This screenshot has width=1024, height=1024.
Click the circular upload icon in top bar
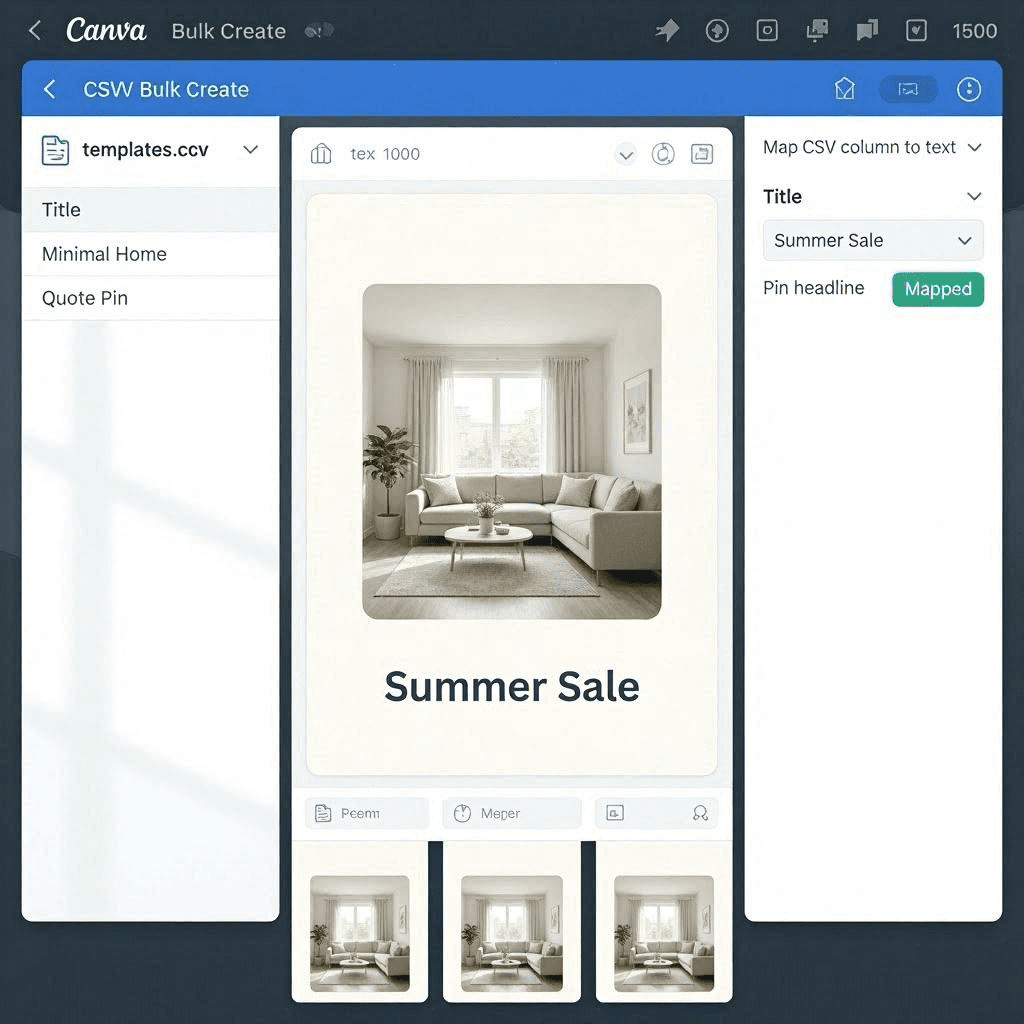pyautogui.click(x=717, y=30)
